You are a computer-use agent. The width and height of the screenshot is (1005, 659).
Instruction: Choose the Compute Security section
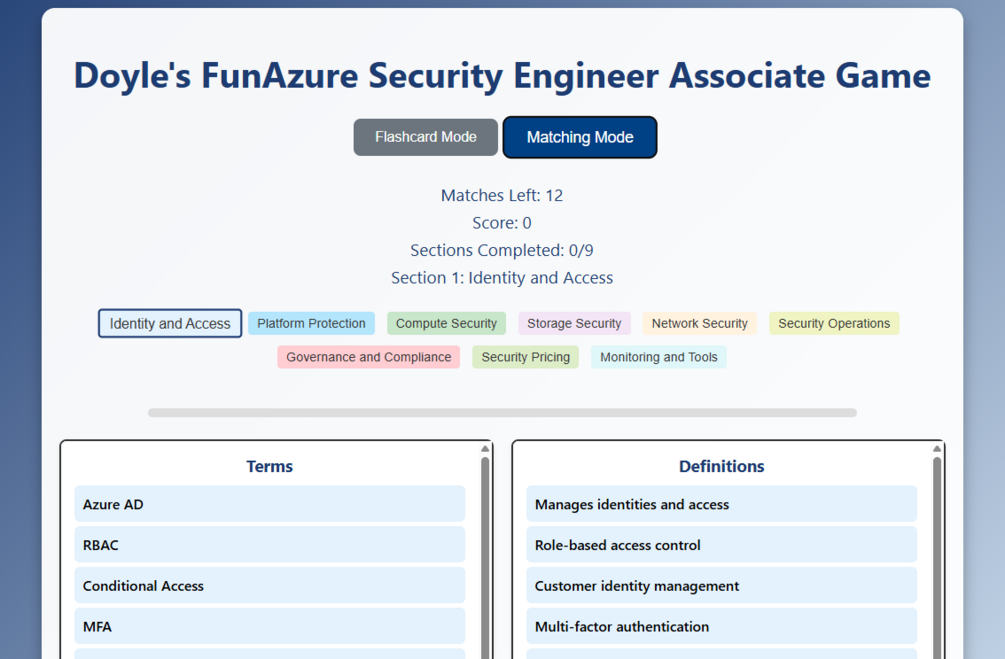point(446,323)
